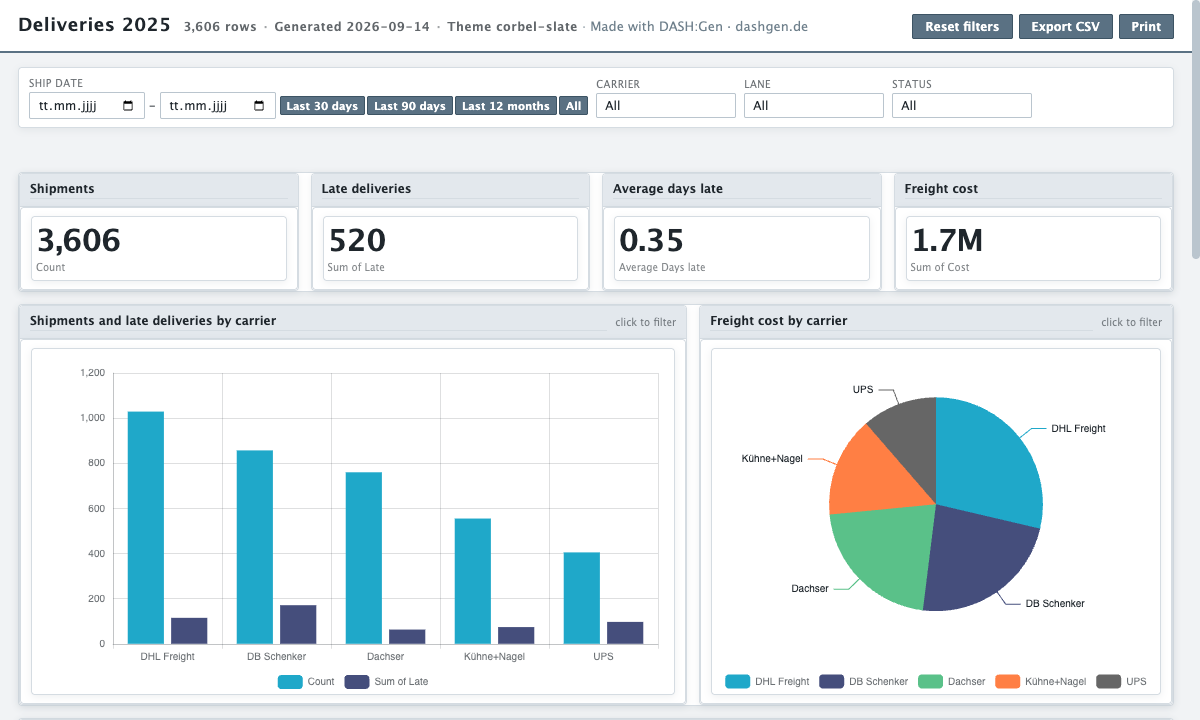Screen dimensions: 1200x720
Task: Click the Late deliveries 520 value
Action: pyautogui.click(x=357, y=240)
